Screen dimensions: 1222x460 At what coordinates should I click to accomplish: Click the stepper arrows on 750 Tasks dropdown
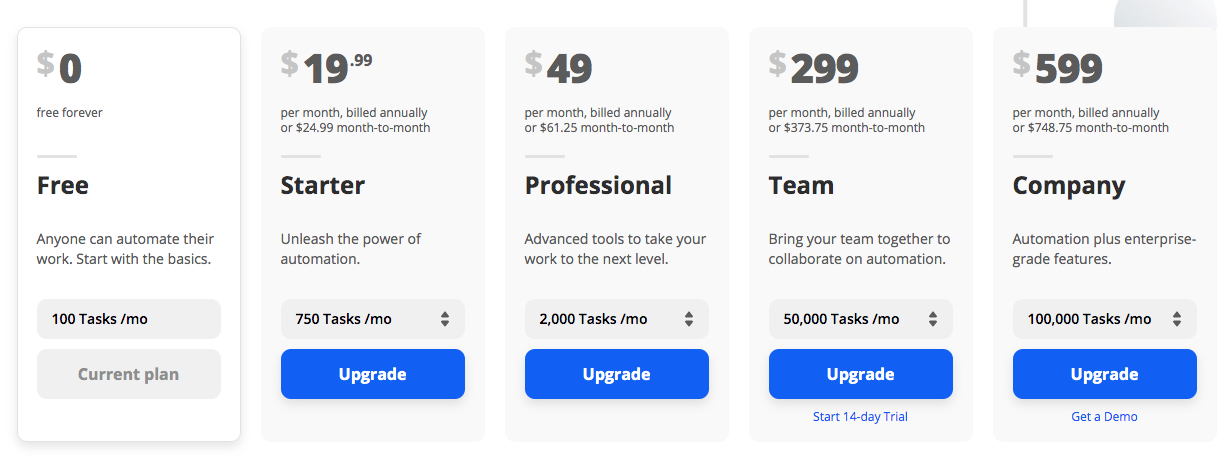tap(445, 319)
